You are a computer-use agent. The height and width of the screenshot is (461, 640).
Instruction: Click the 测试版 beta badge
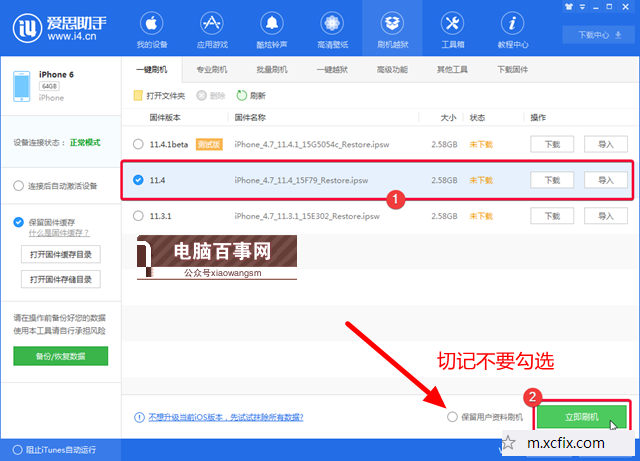click(x=209, y=144)
